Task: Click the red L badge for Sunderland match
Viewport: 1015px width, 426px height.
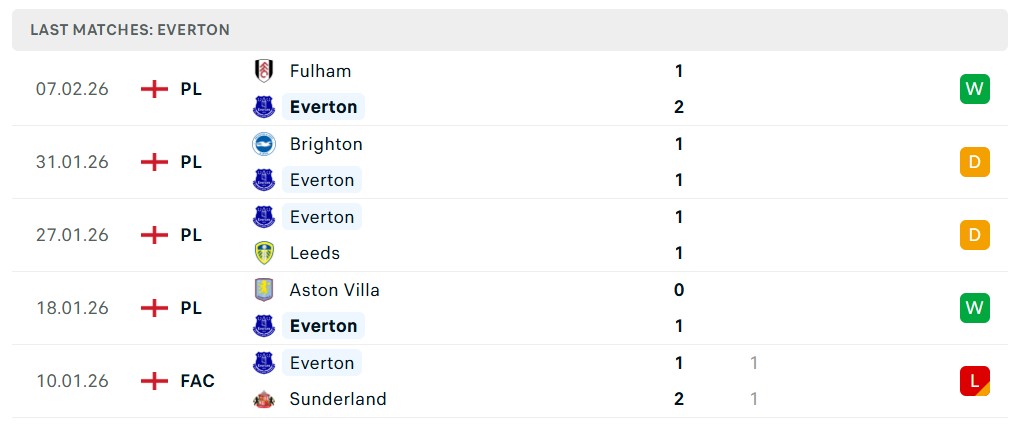Action: pyautogui.click(x=974, y=381)
